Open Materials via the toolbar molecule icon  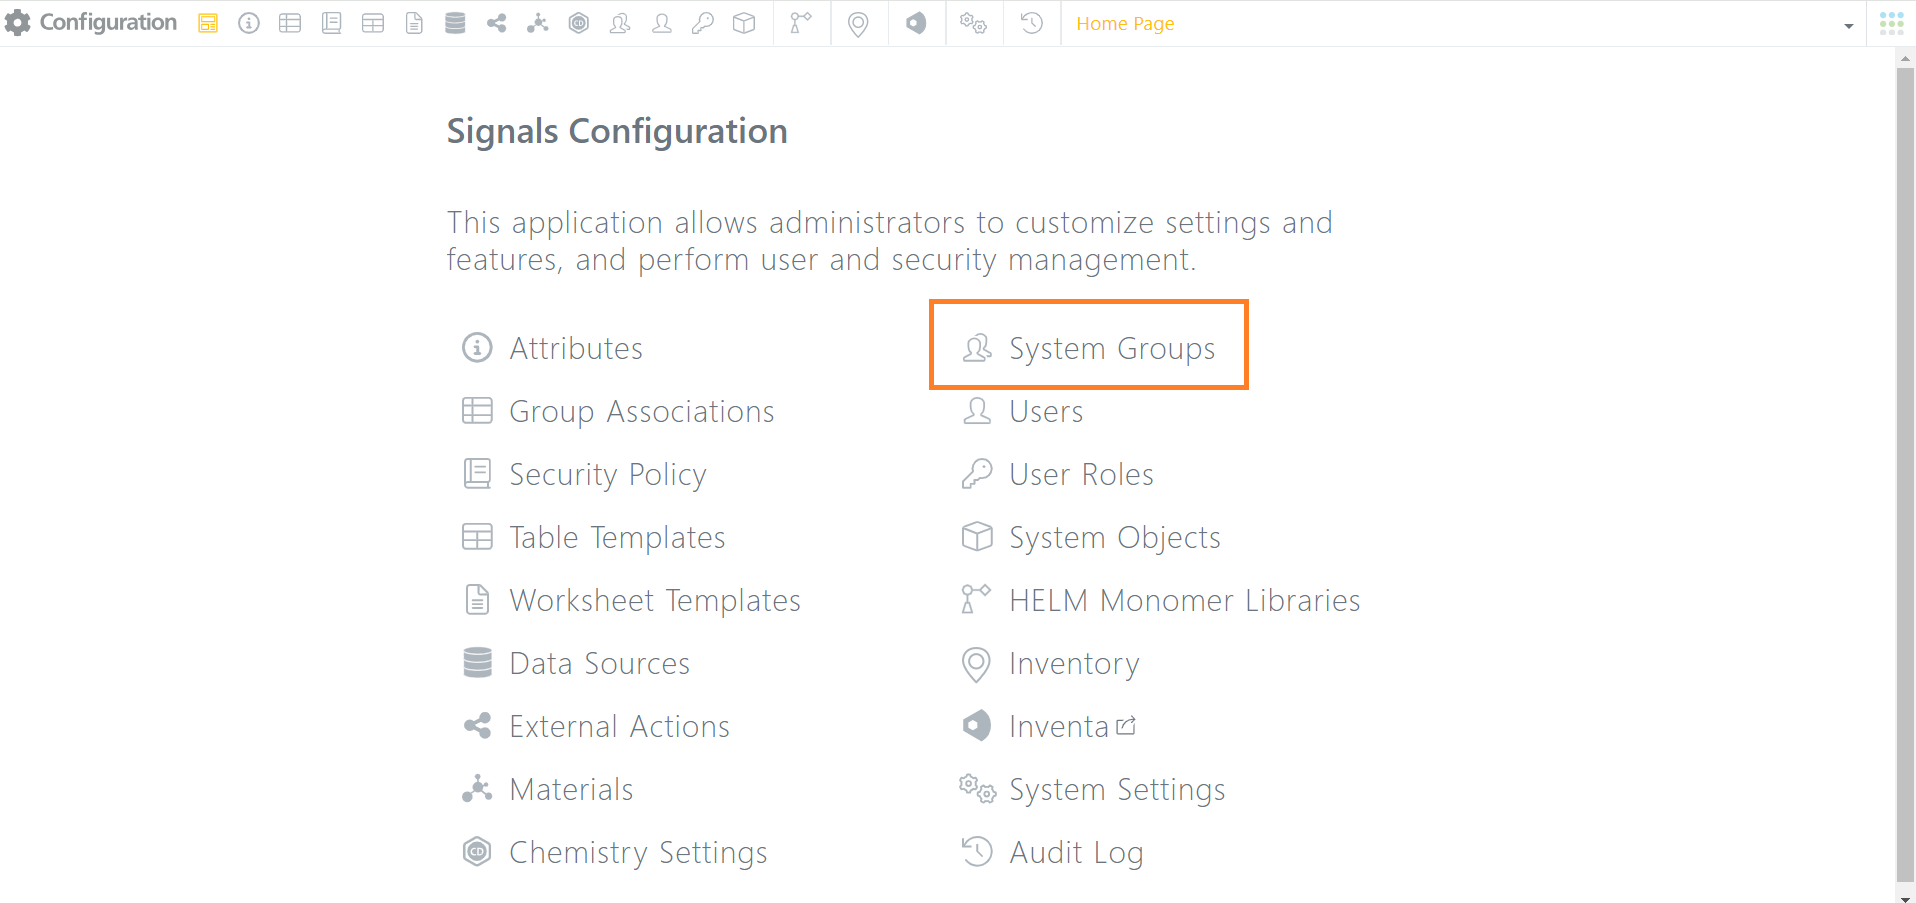click(x=538, y=23)
